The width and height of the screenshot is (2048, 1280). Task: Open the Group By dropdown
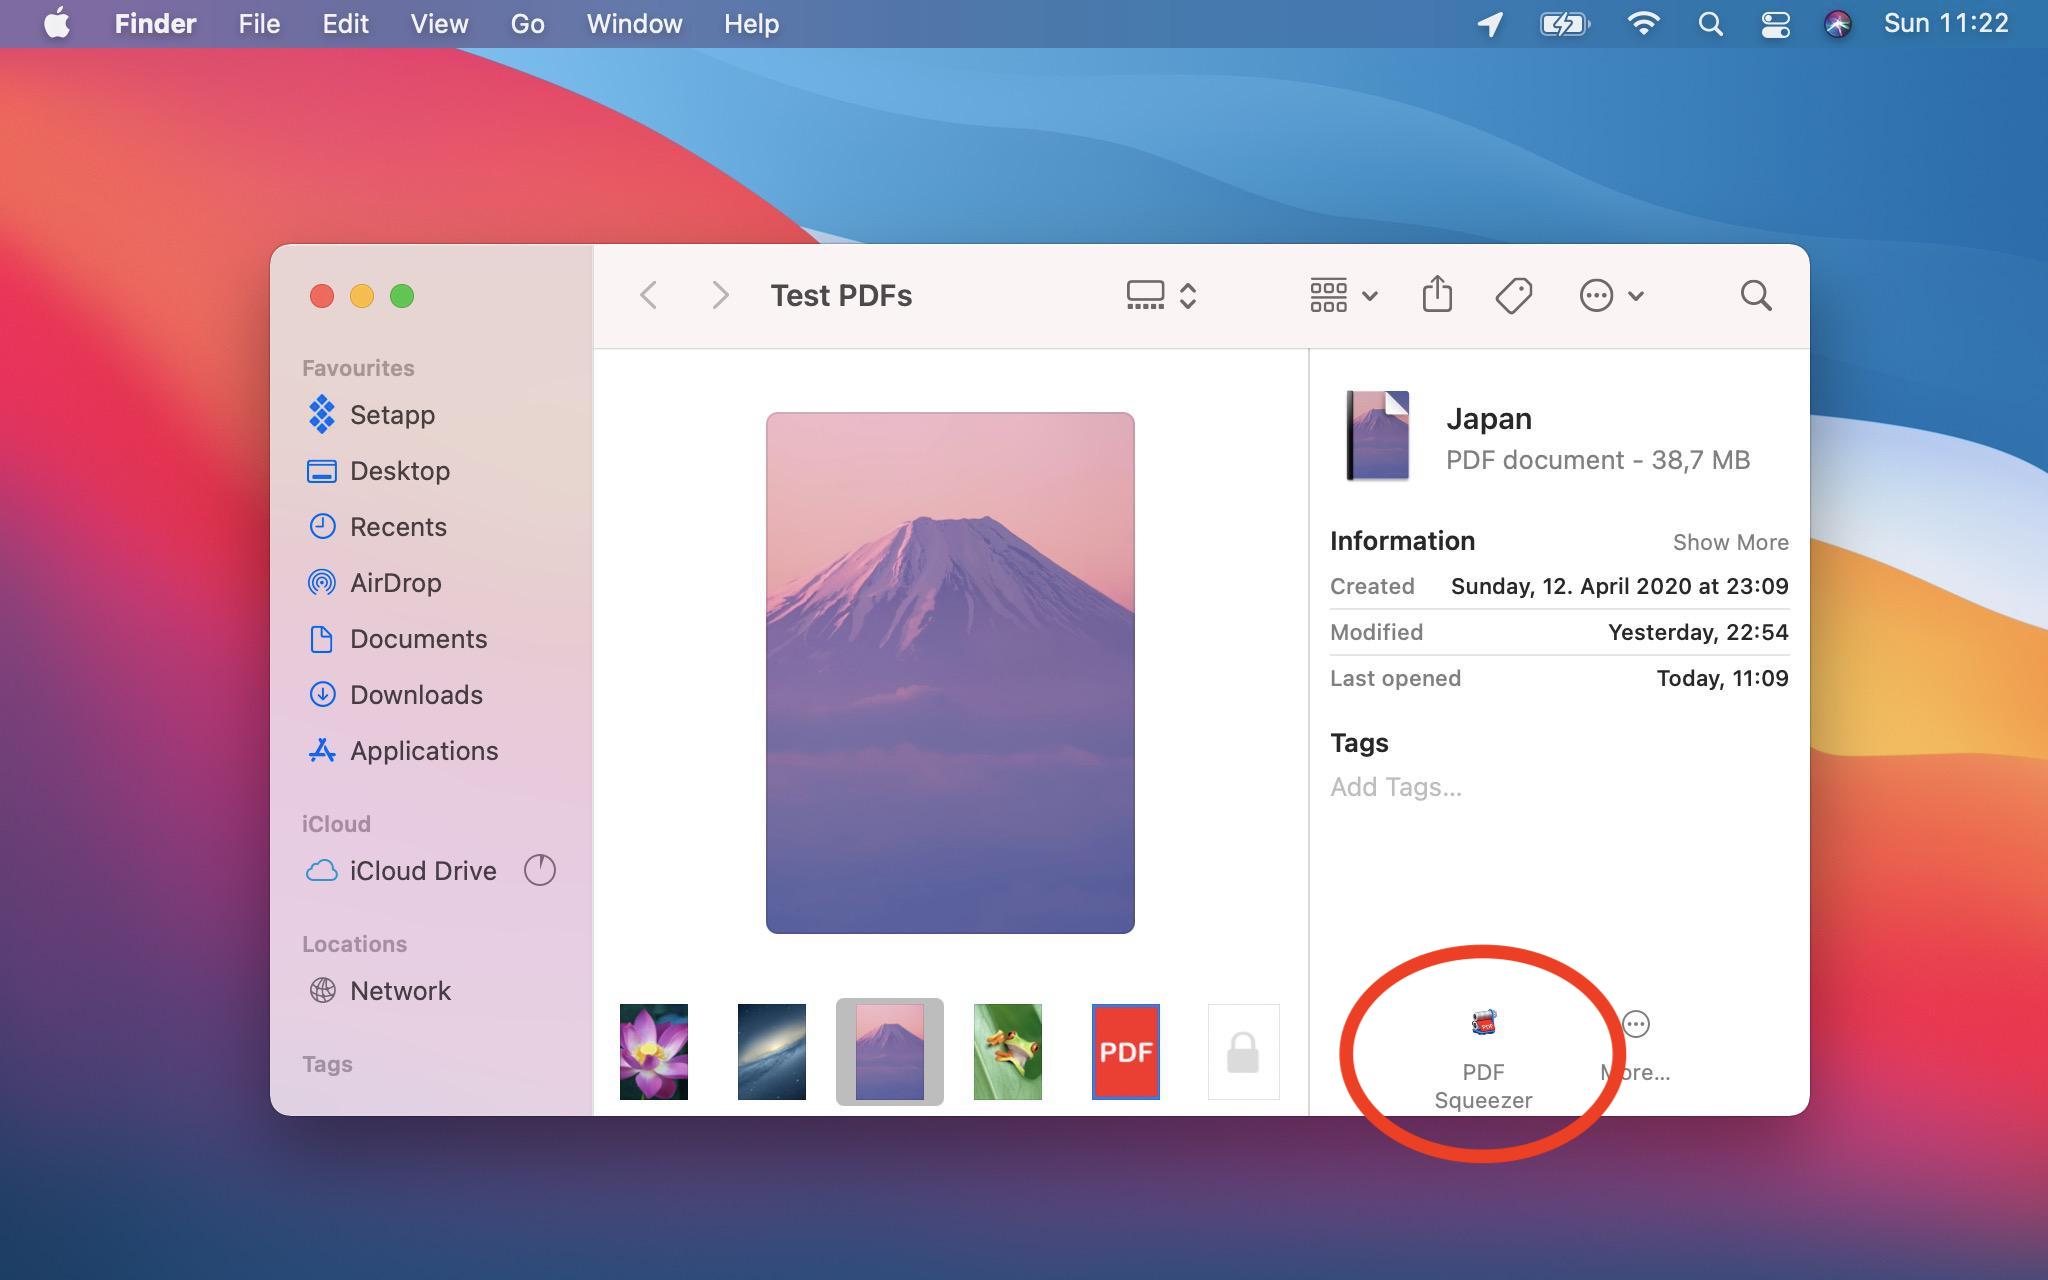[1344, 295]
